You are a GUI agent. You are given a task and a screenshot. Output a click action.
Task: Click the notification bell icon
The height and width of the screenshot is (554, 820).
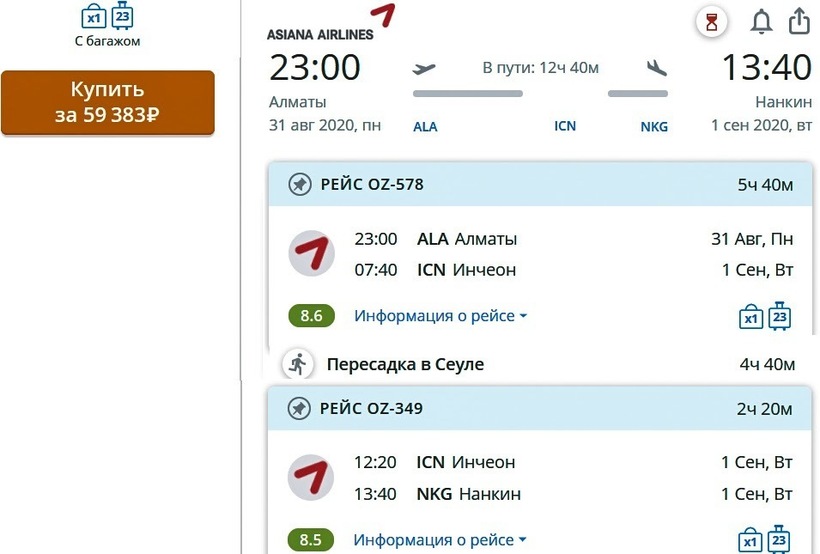pyautogui.click(x=762, y=22)
